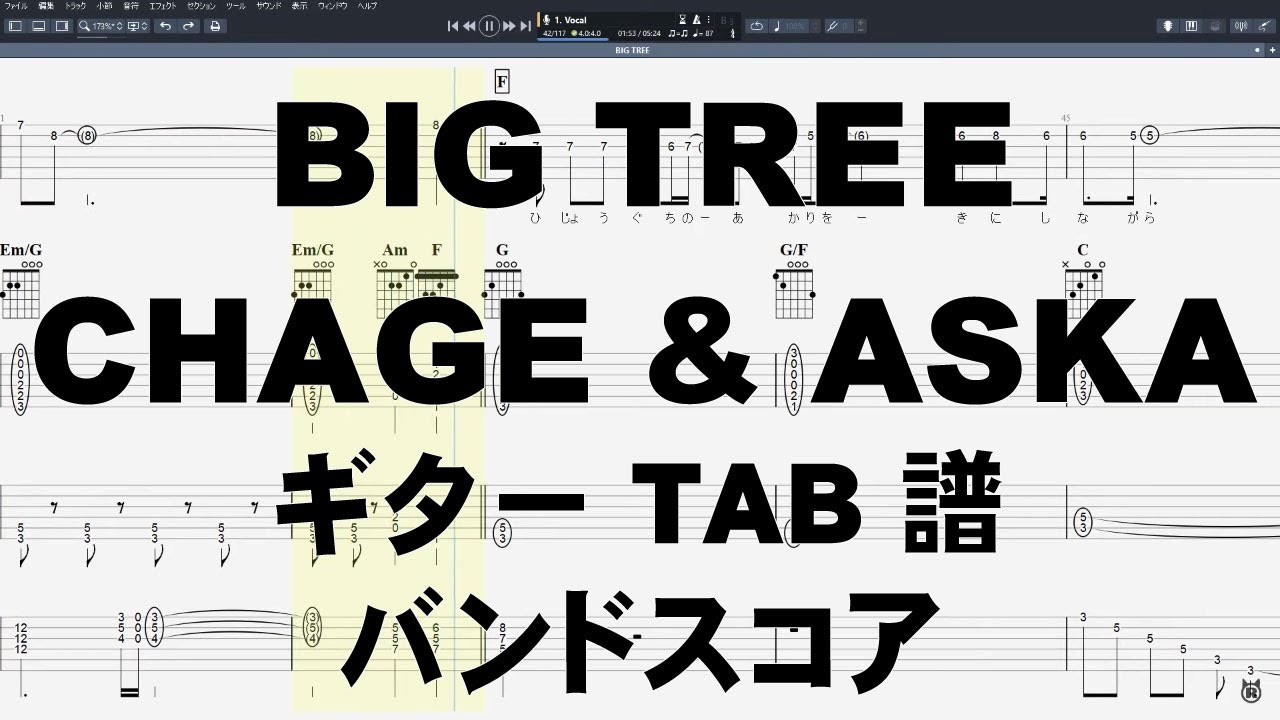Open the サウンド menu
The image size is (1280, 720).
(269, 6)
